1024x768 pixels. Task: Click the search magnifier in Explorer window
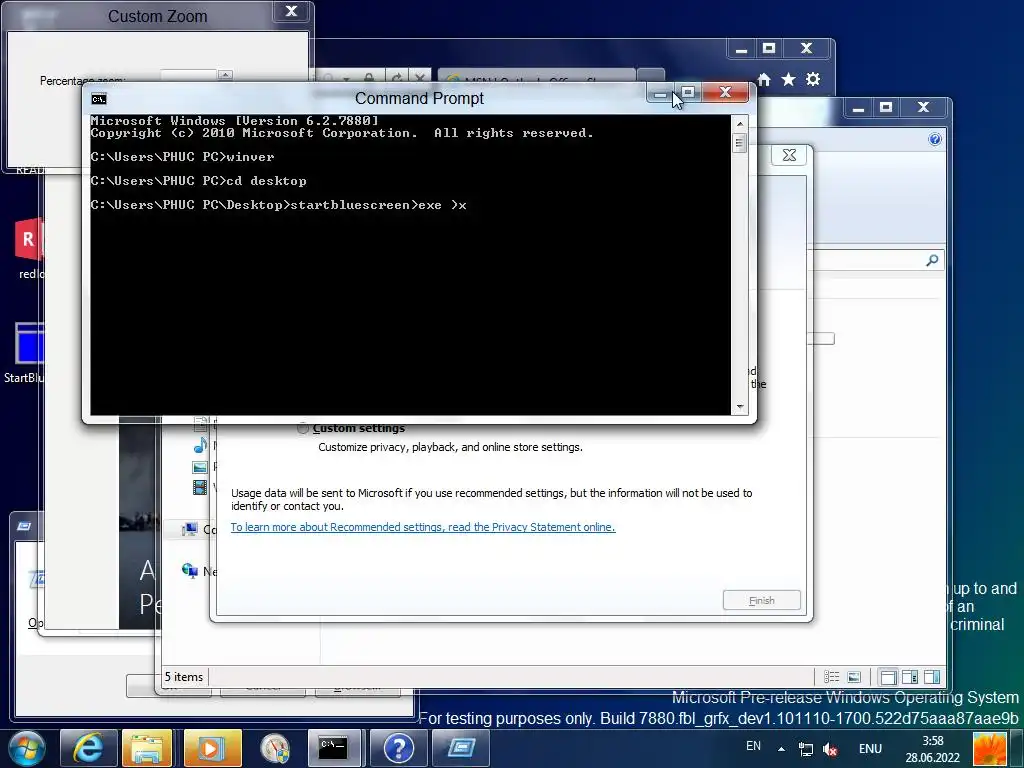click(932, 261)
